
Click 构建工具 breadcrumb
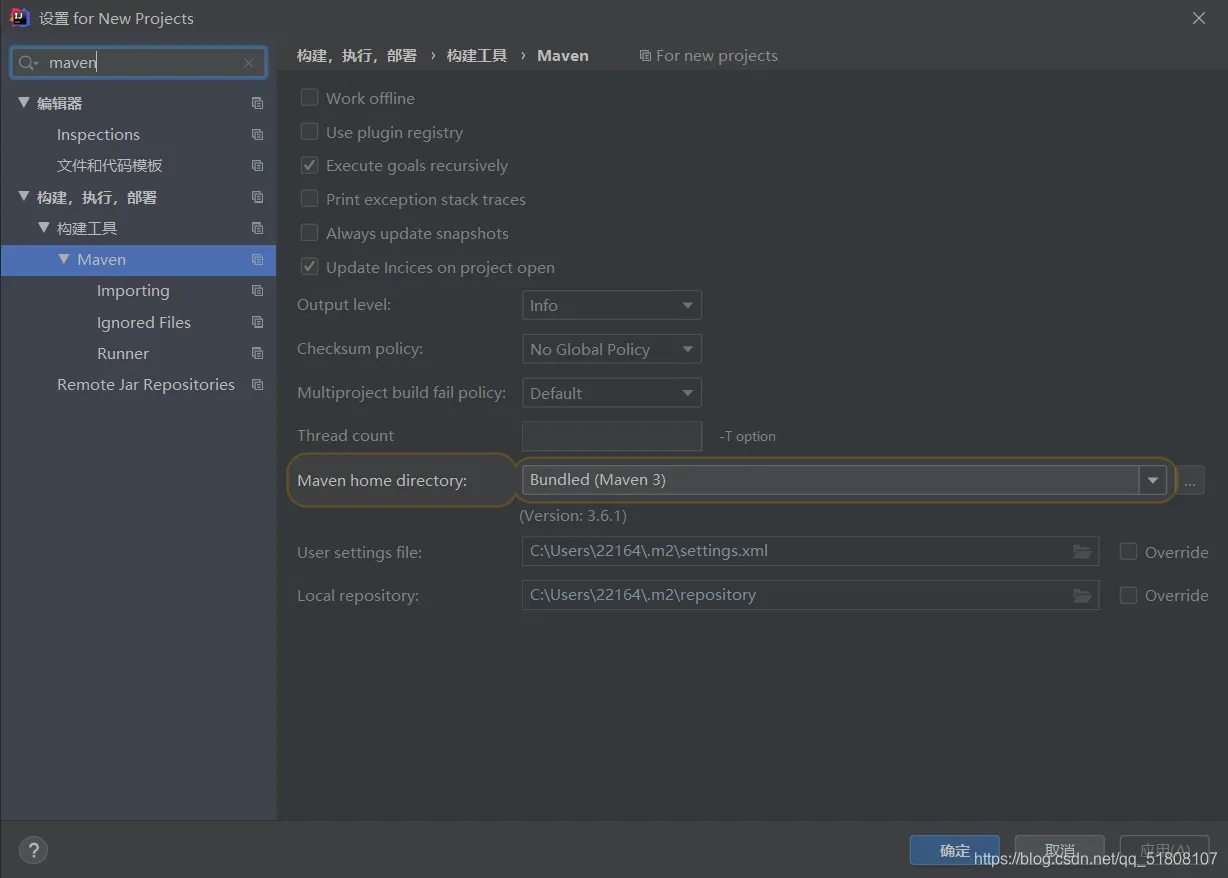(x=477, y=56)
